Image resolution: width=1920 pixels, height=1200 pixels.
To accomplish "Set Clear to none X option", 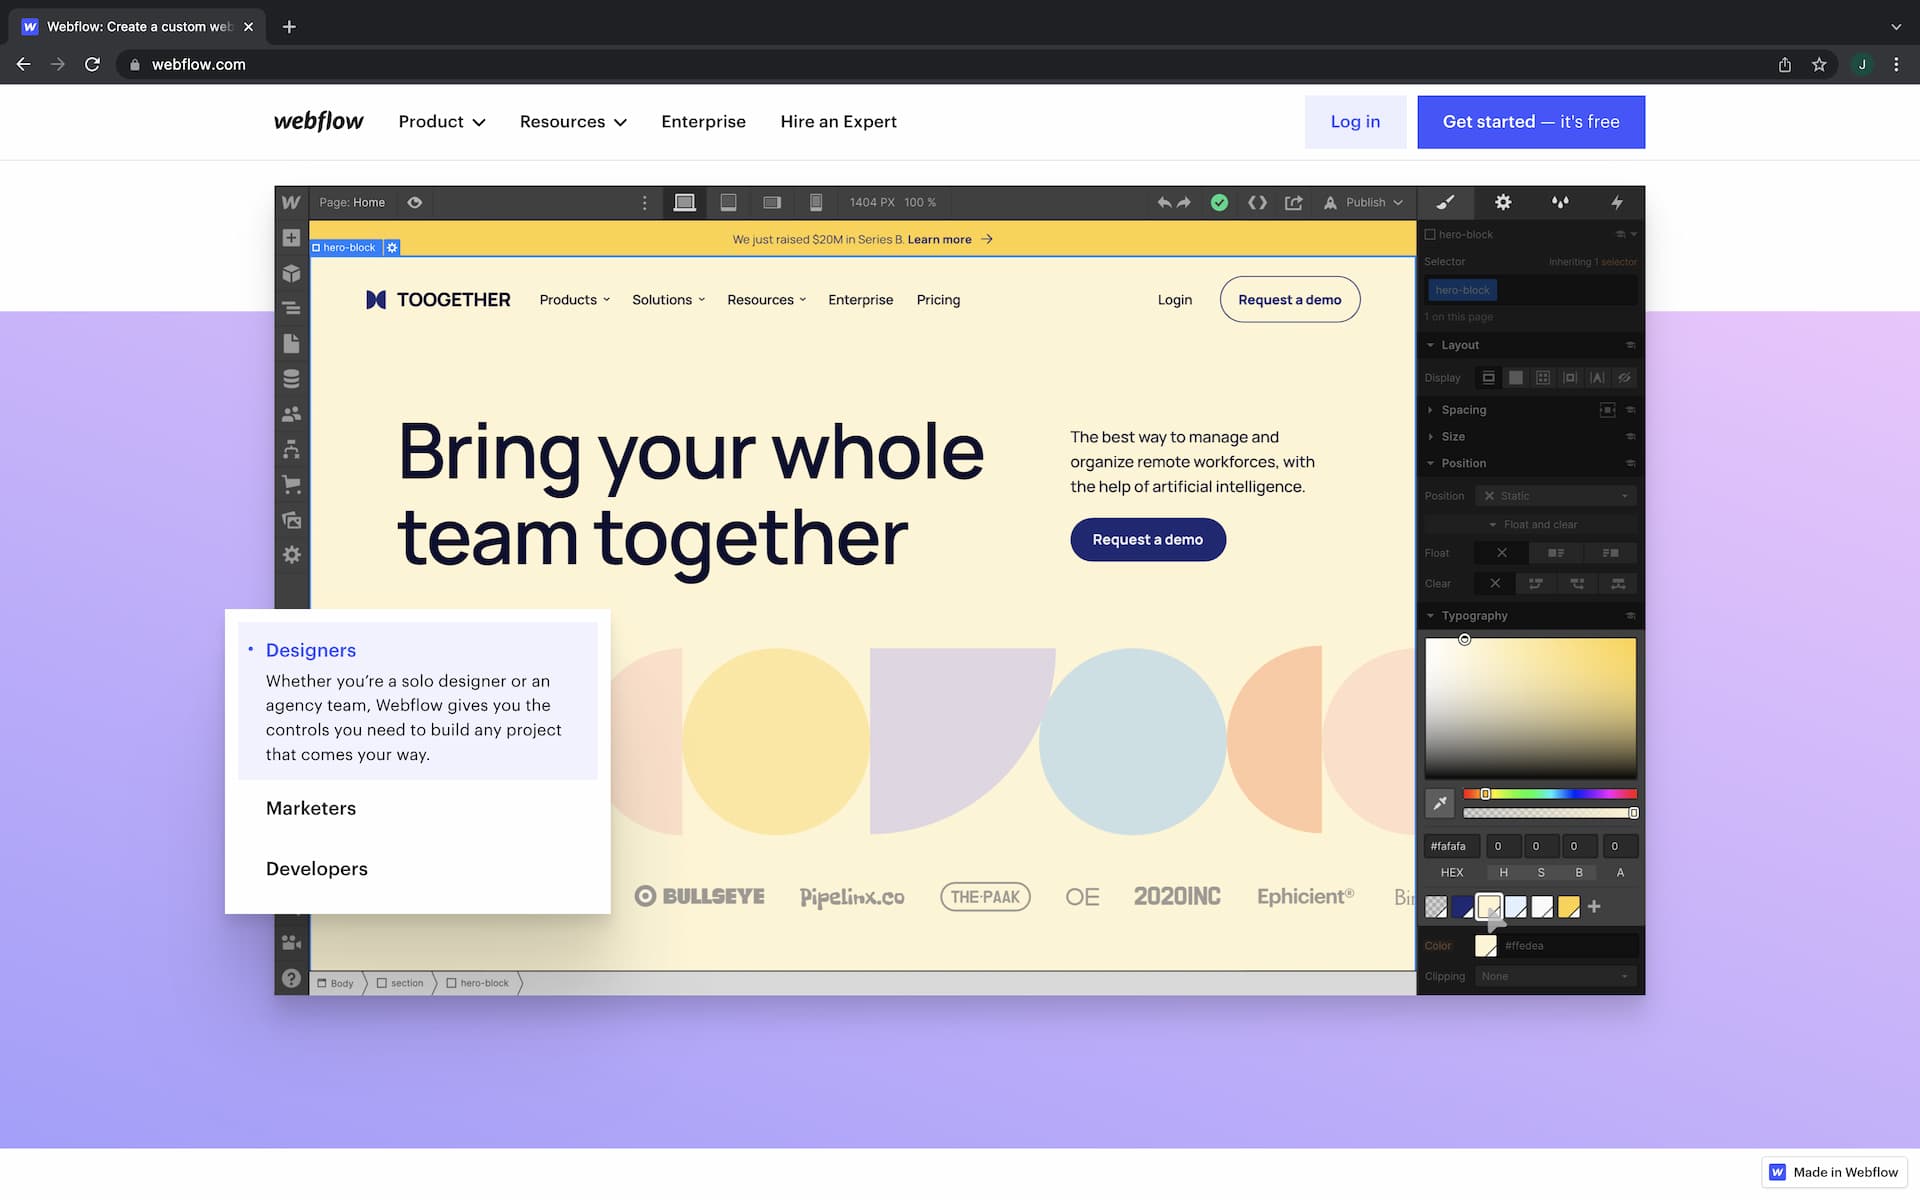I will tap(1495, 583).
